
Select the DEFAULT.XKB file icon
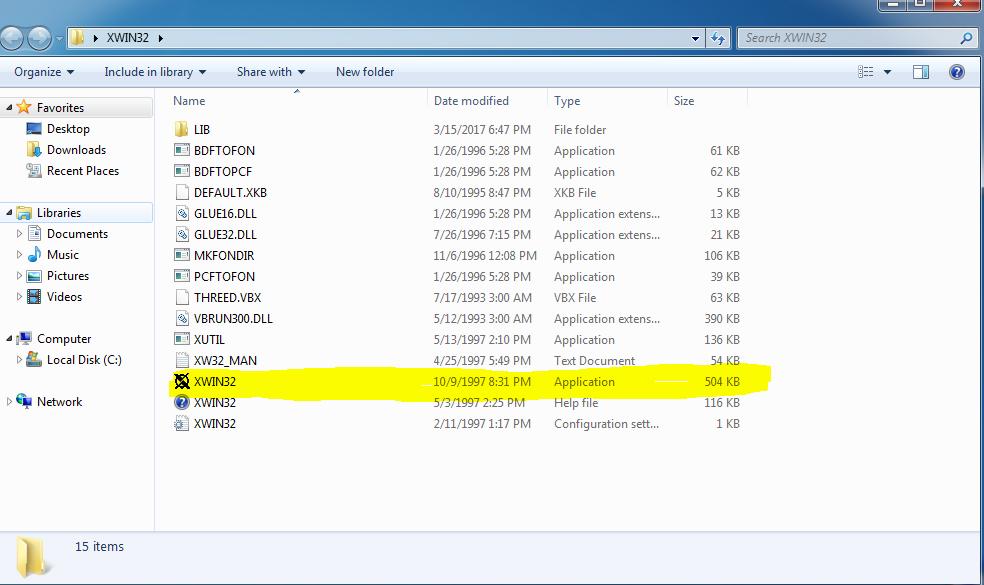click(181, 192)
